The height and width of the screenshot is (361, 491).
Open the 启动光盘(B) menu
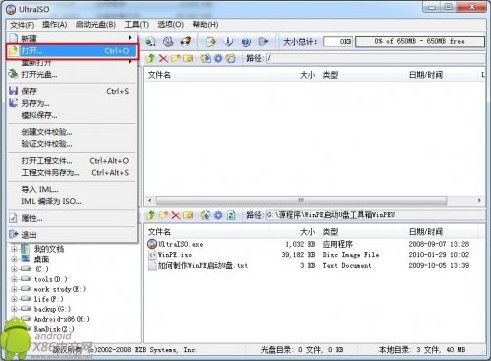click(x=96, y=25)
